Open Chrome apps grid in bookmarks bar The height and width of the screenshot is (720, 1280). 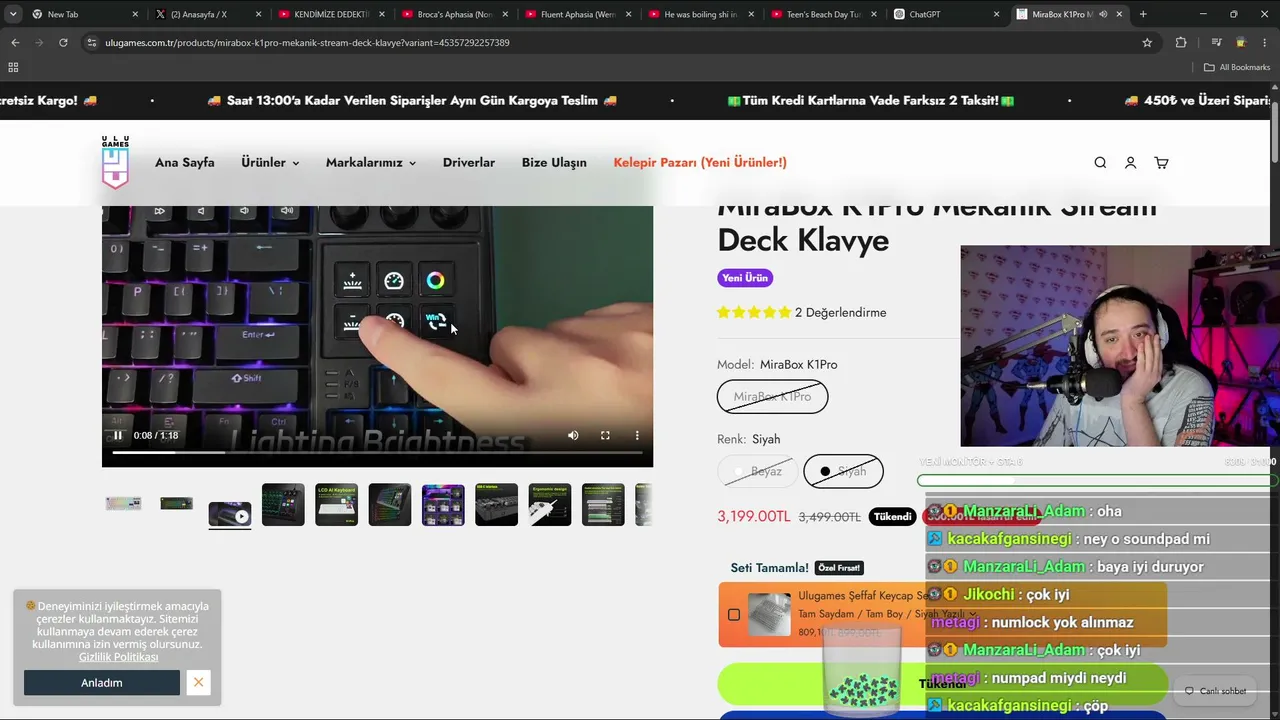(x=13, y=67)
